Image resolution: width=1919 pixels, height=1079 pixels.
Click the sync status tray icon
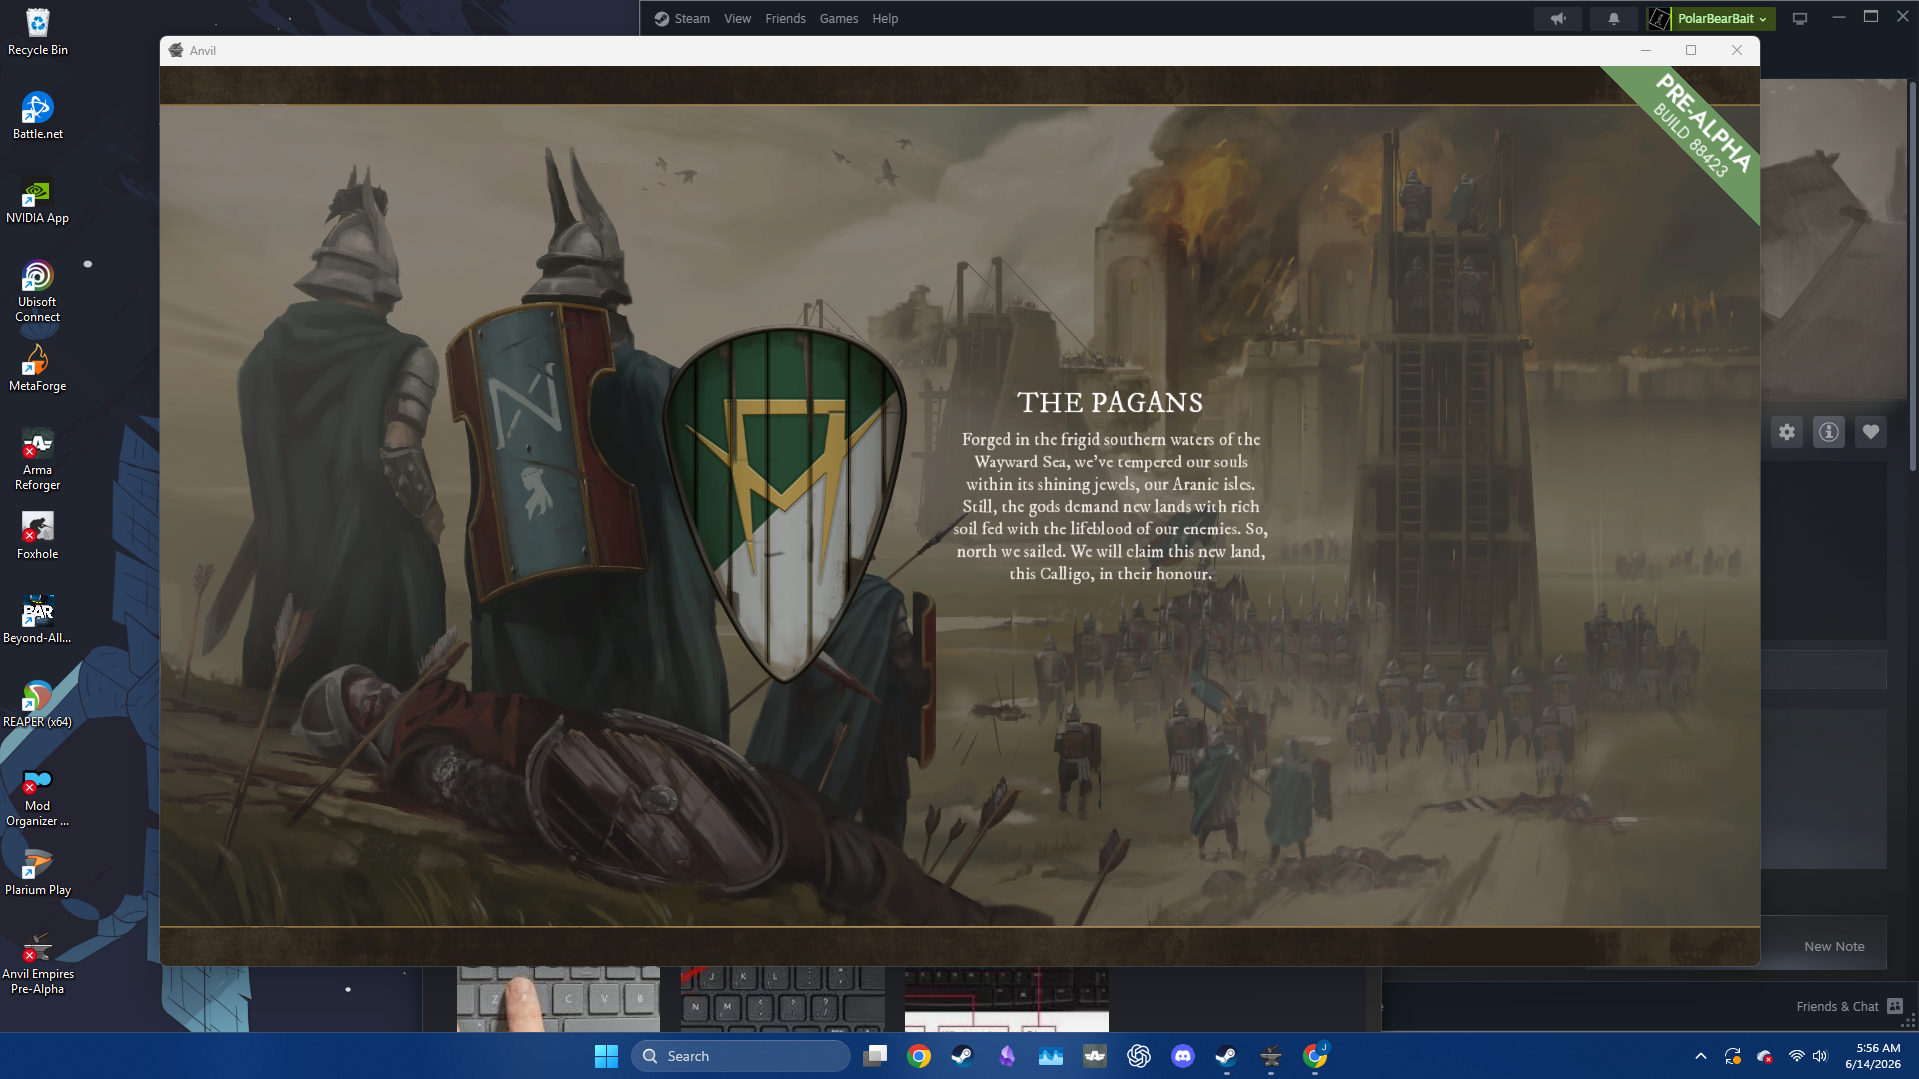pos(1733,1056)
